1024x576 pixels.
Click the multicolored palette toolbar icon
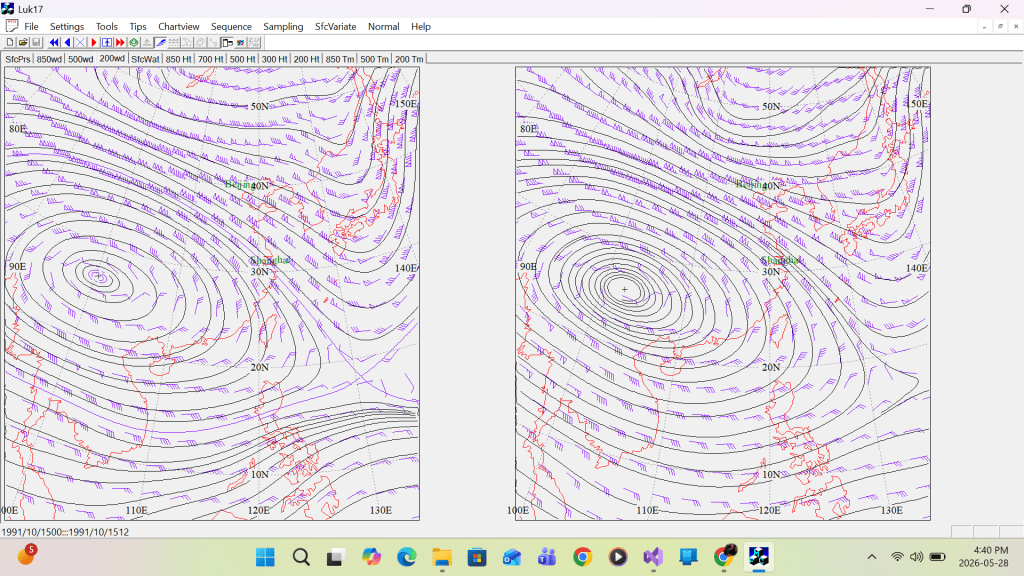click(240, 42)
